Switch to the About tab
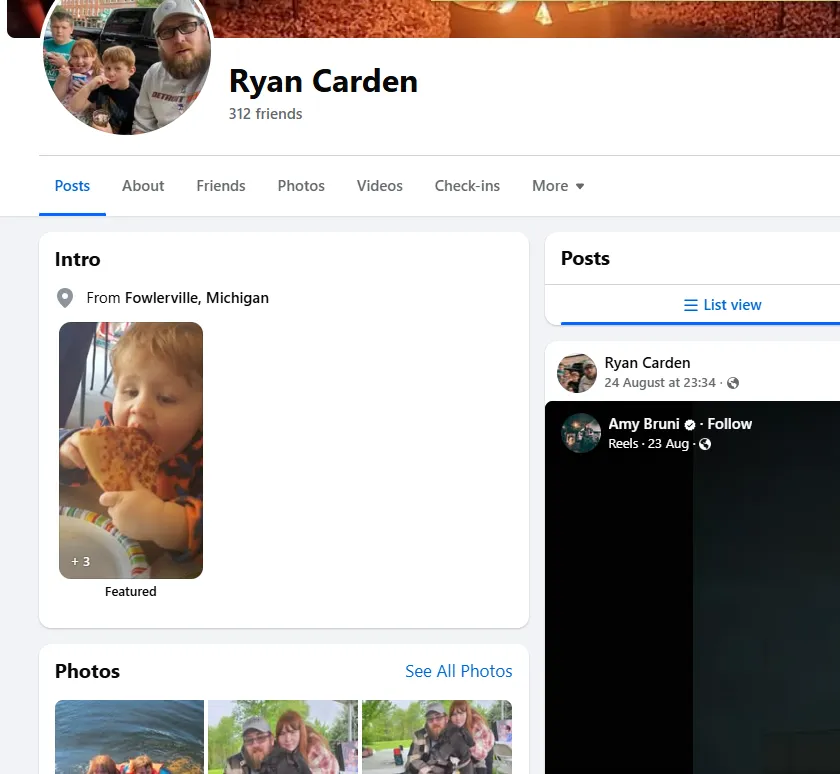840x774 pixels. point(142,186)
